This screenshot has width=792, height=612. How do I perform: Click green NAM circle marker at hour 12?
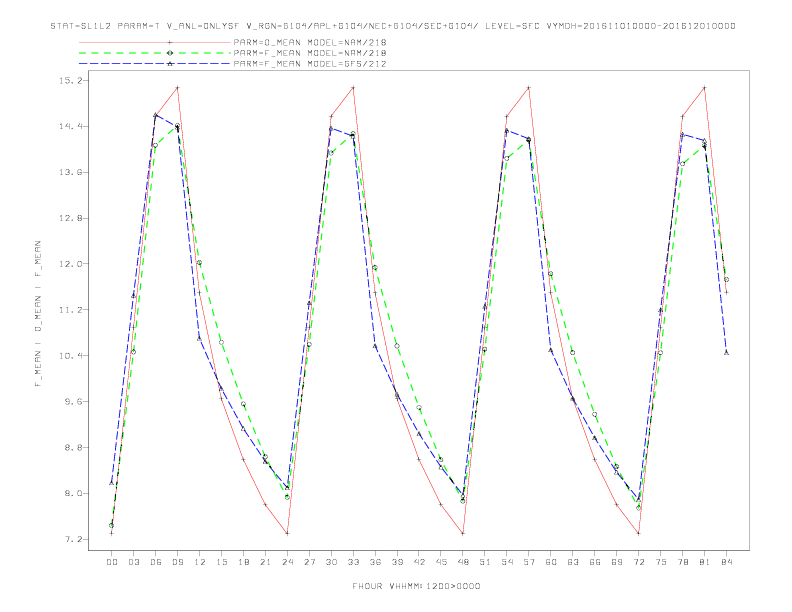click(200, 263)
